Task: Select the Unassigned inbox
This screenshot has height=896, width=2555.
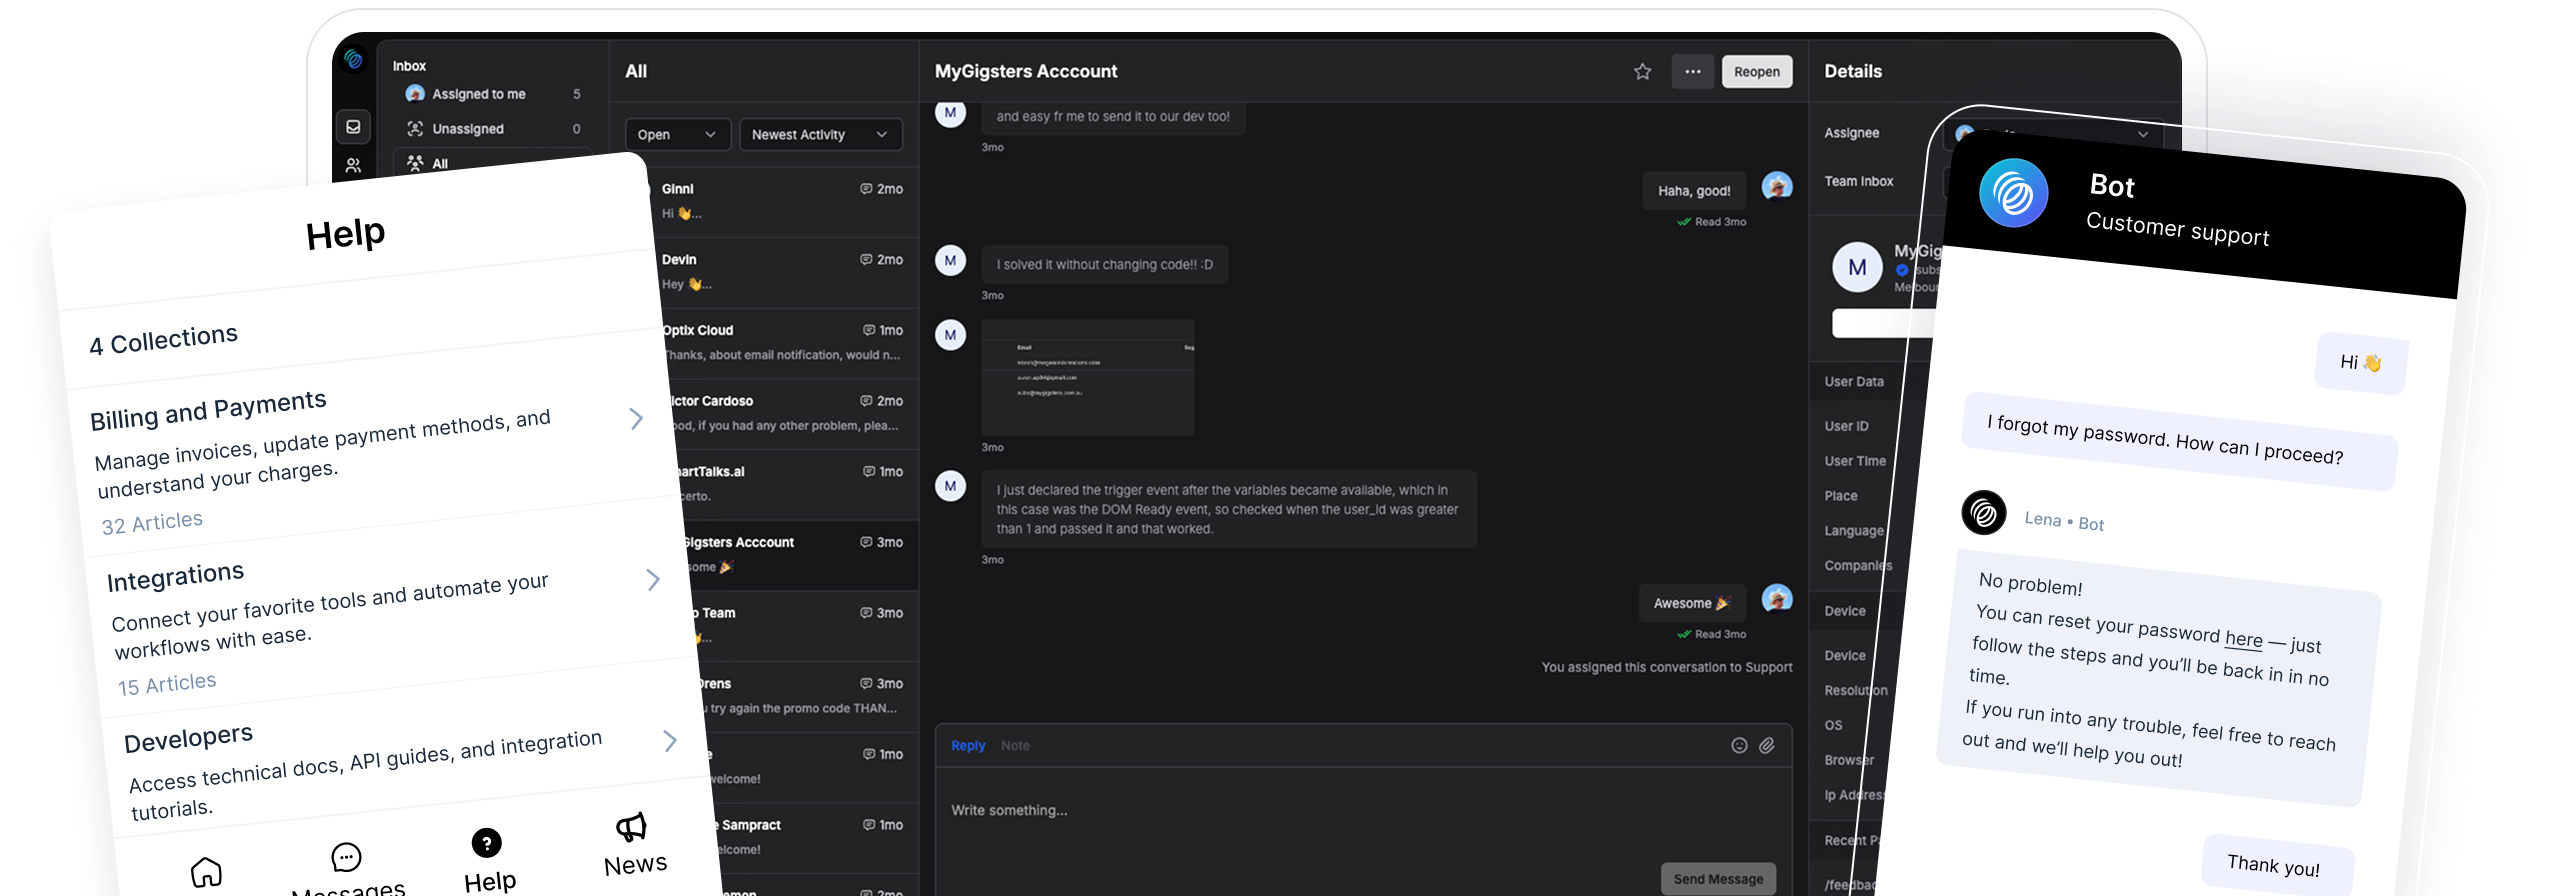Action: pyautogui.click(x=492, y=129)
